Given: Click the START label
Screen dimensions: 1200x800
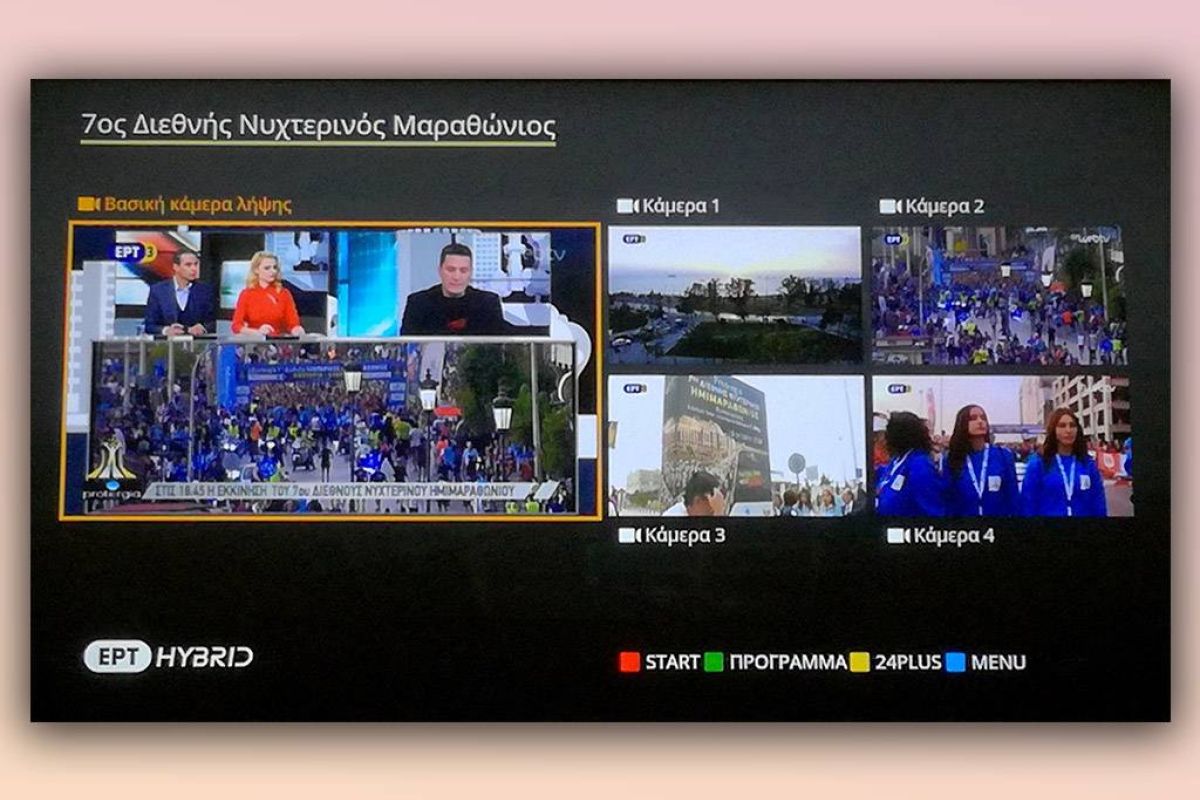Looking at the screenshot, I should (x=672, y=662).
